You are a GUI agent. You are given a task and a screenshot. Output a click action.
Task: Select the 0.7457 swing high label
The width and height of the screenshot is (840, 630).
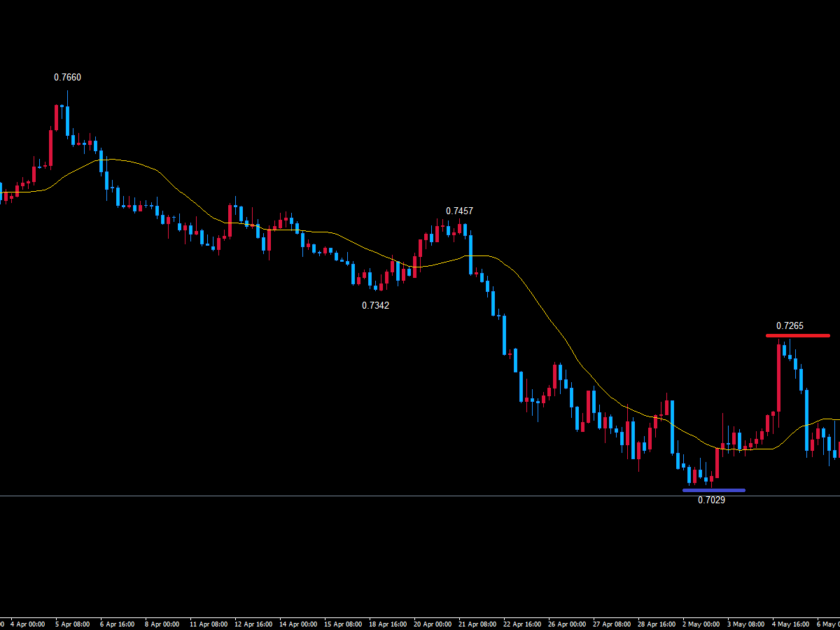[x=459, y=211]
